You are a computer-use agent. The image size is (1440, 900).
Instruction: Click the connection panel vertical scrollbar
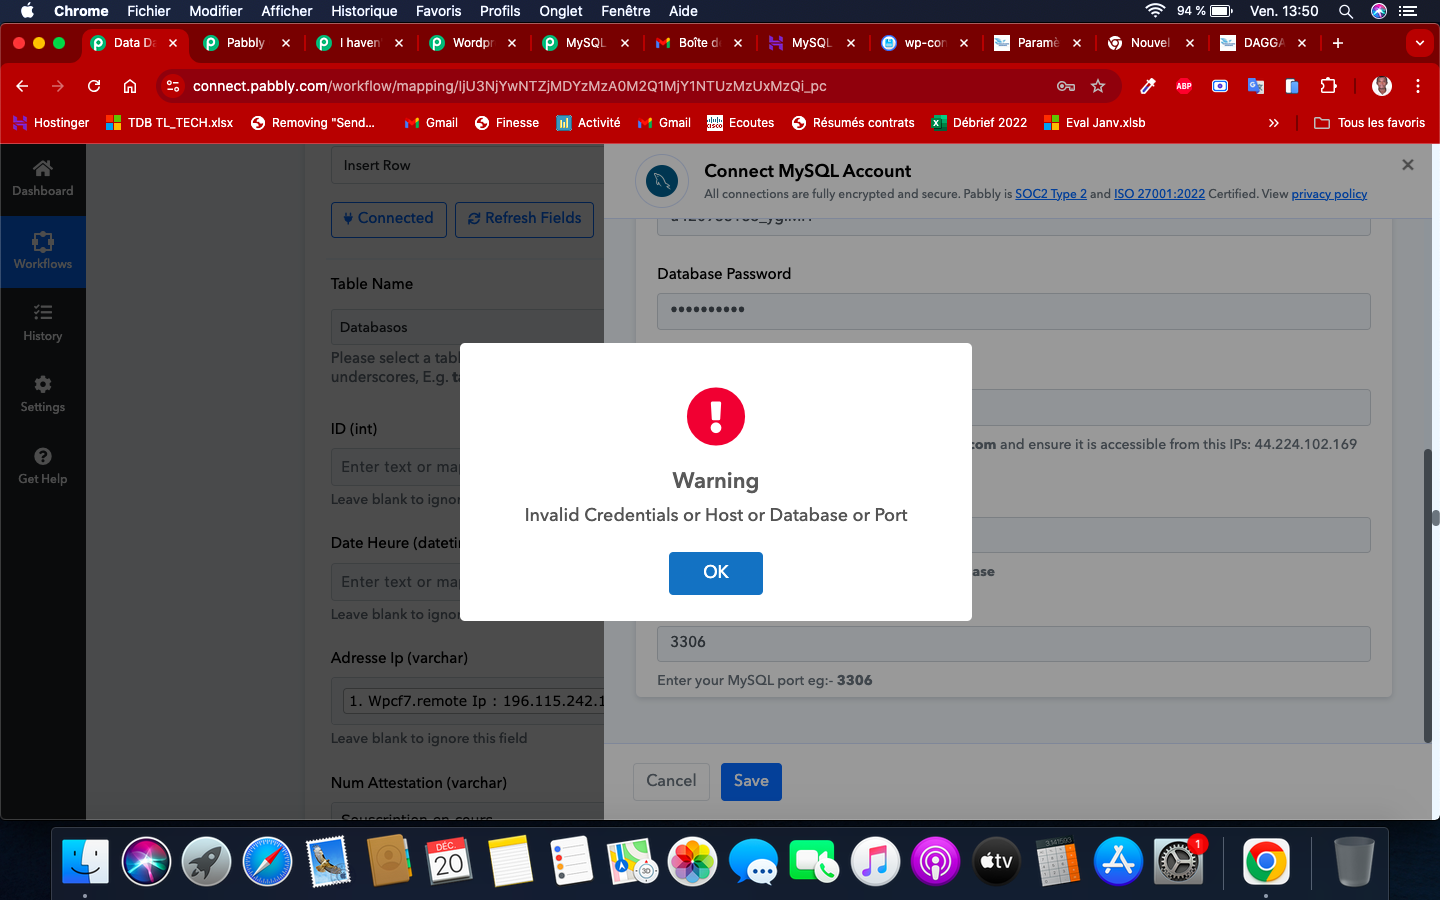tap(1428, 595)
